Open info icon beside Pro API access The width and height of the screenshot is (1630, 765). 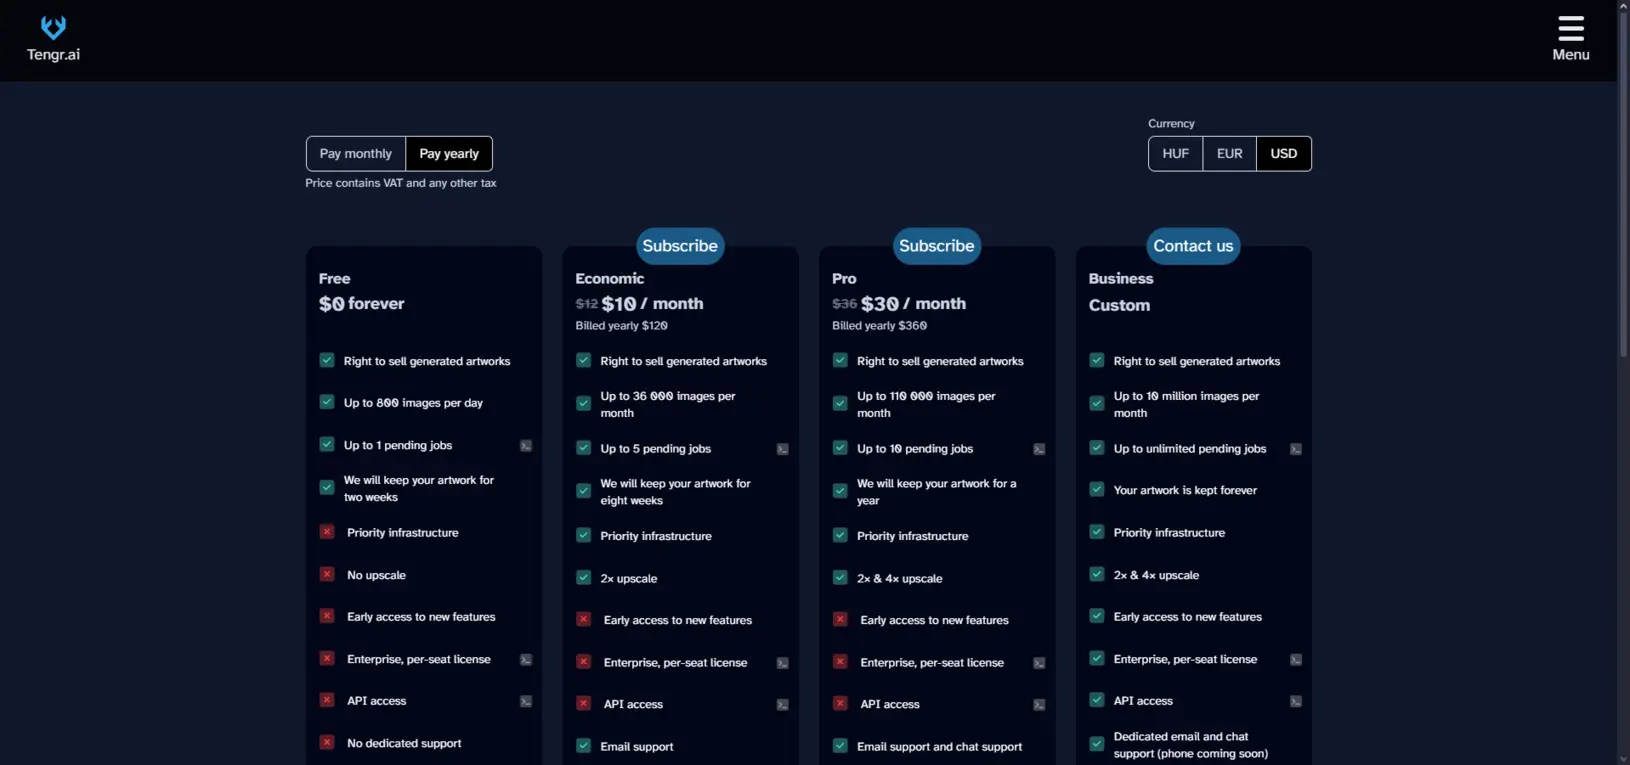point(1039,706)
